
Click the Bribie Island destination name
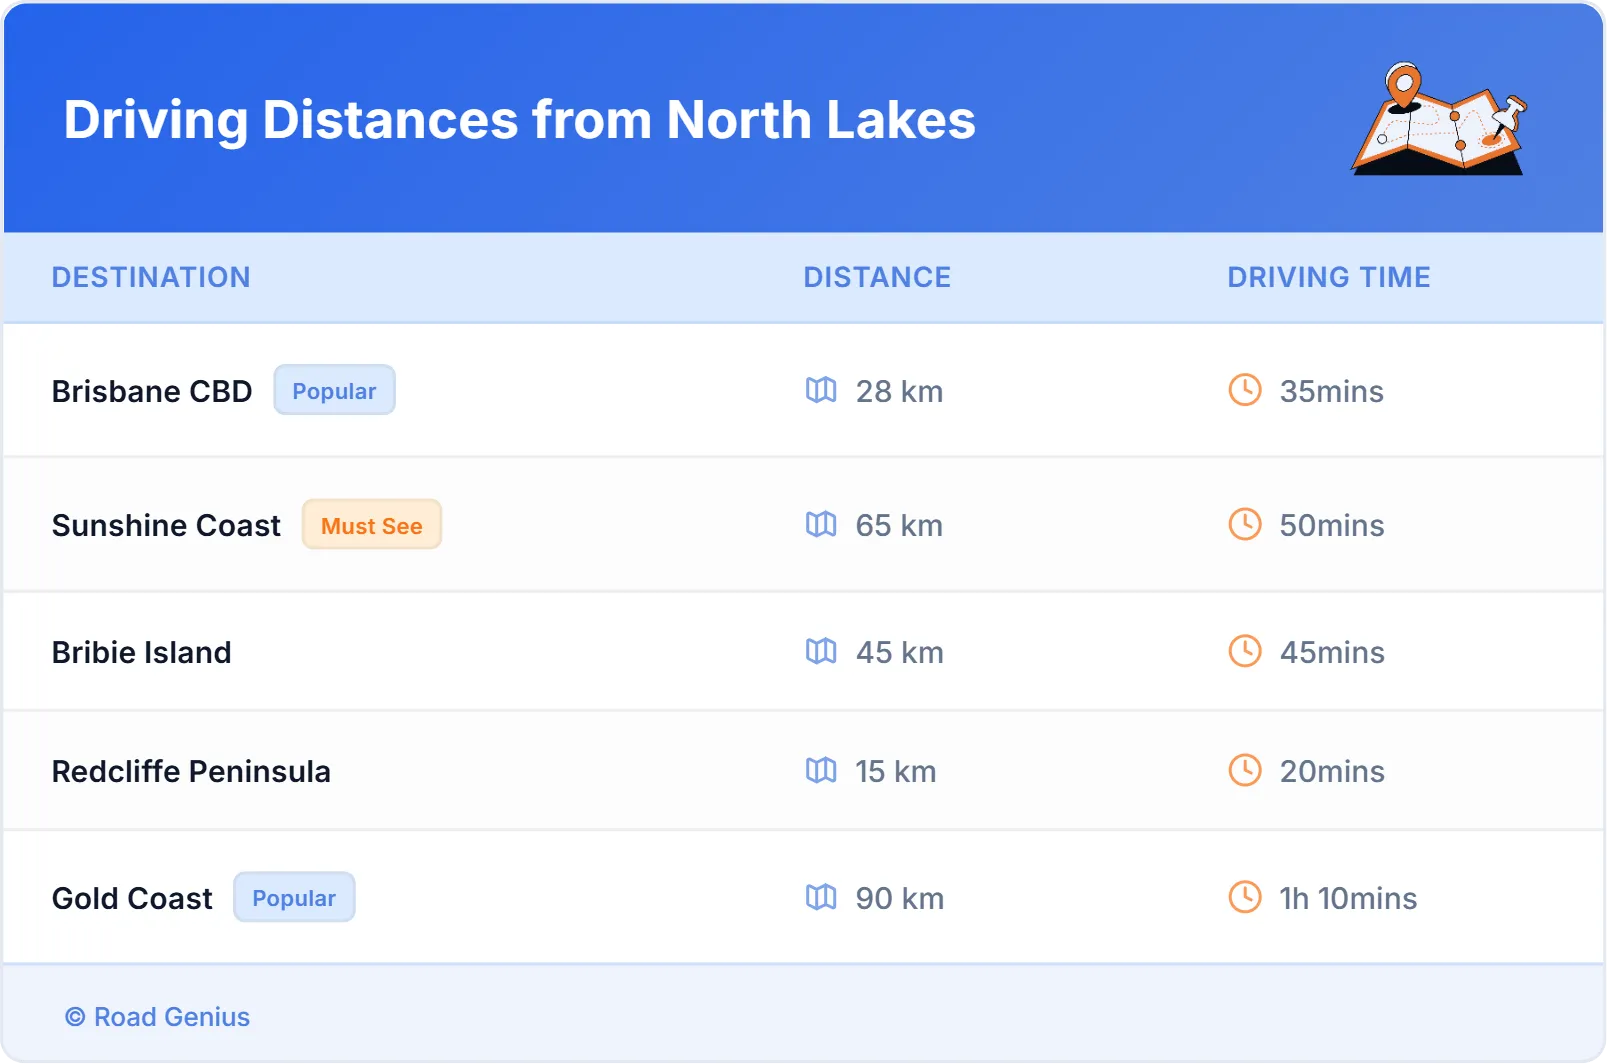tap(142, 652)
